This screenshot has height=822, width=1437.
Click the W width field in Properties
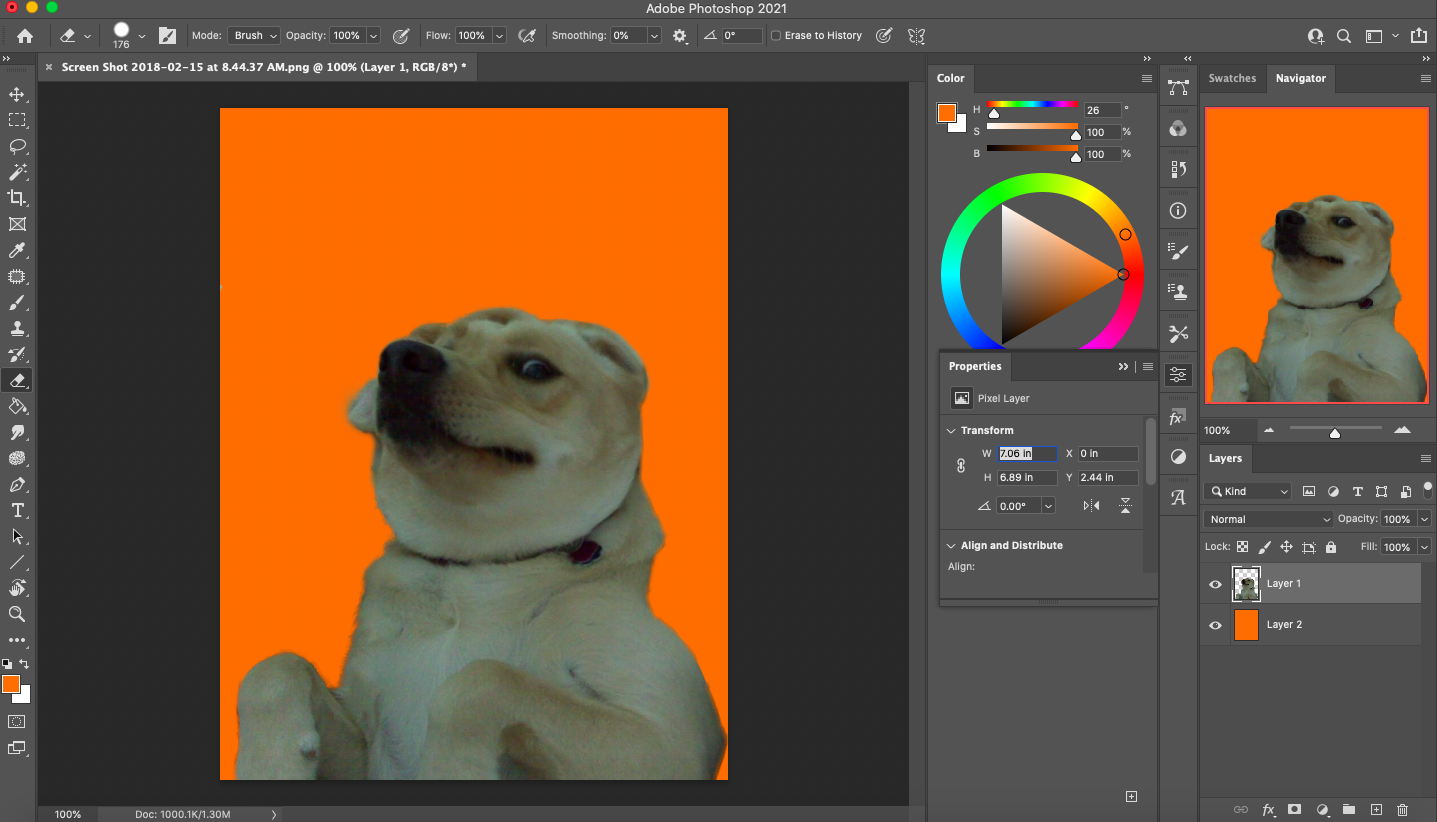1027,454
